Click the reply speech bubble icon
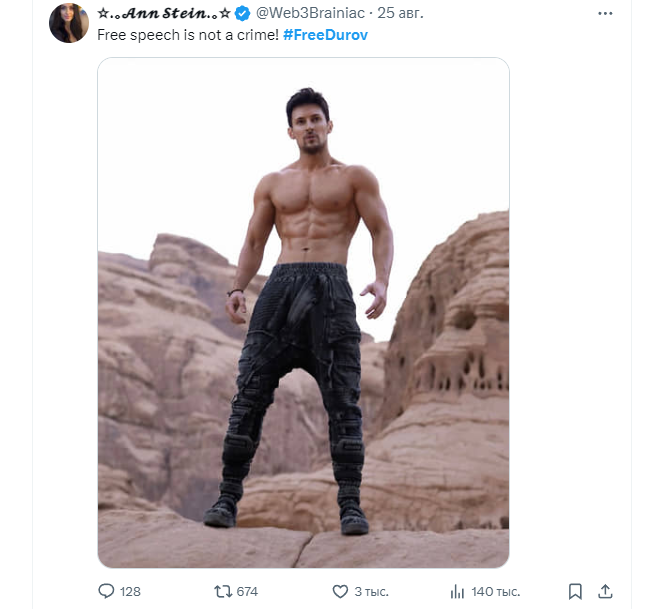This screenshot has width=651, height=609. pos(107,591)
